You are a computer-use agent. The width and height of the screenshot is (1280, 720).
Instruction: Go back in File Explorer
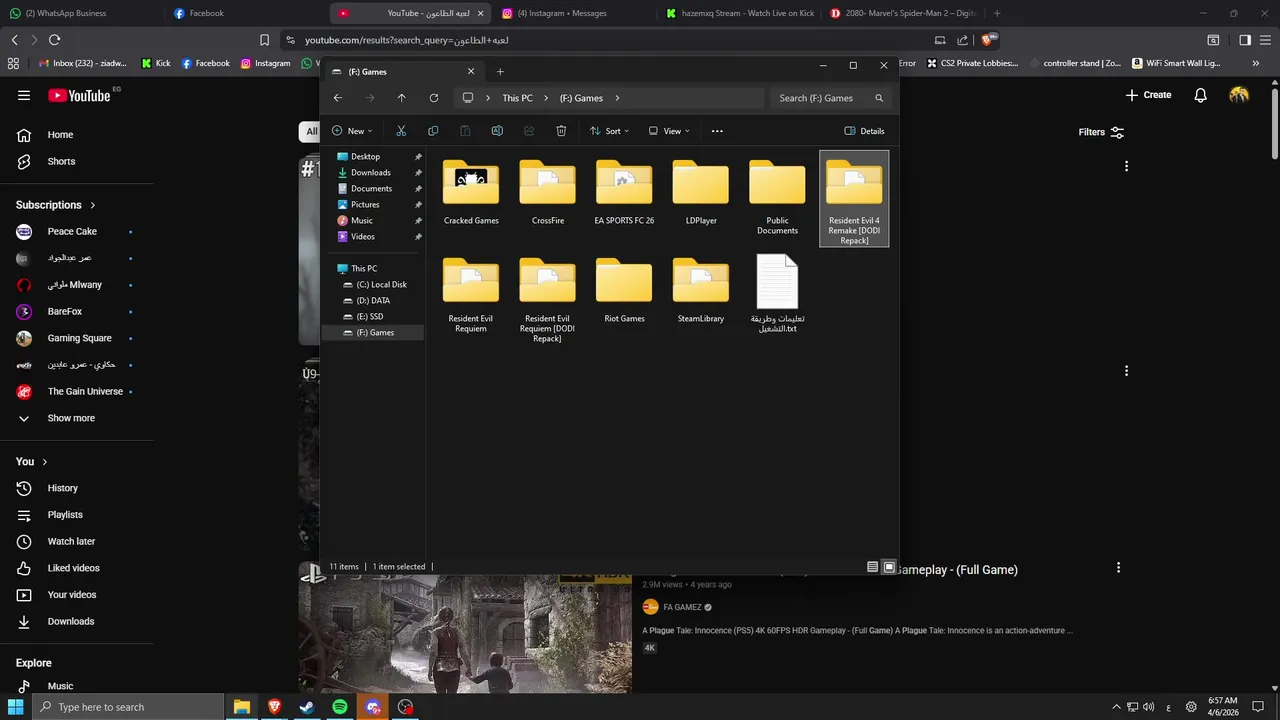click(338, 98)
